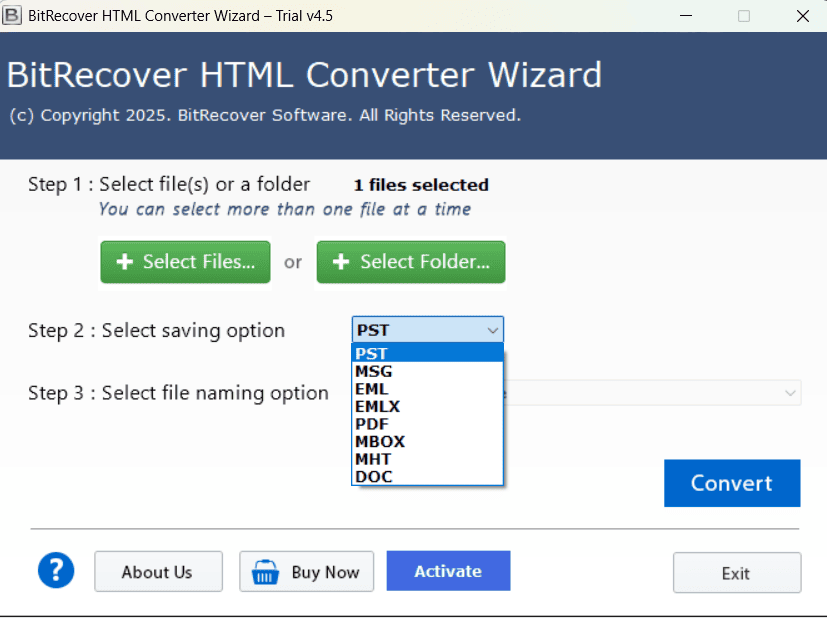Open the file naming option dropdown arrow
This screenshot has height=618, width=827.
(x=790, y=393)
